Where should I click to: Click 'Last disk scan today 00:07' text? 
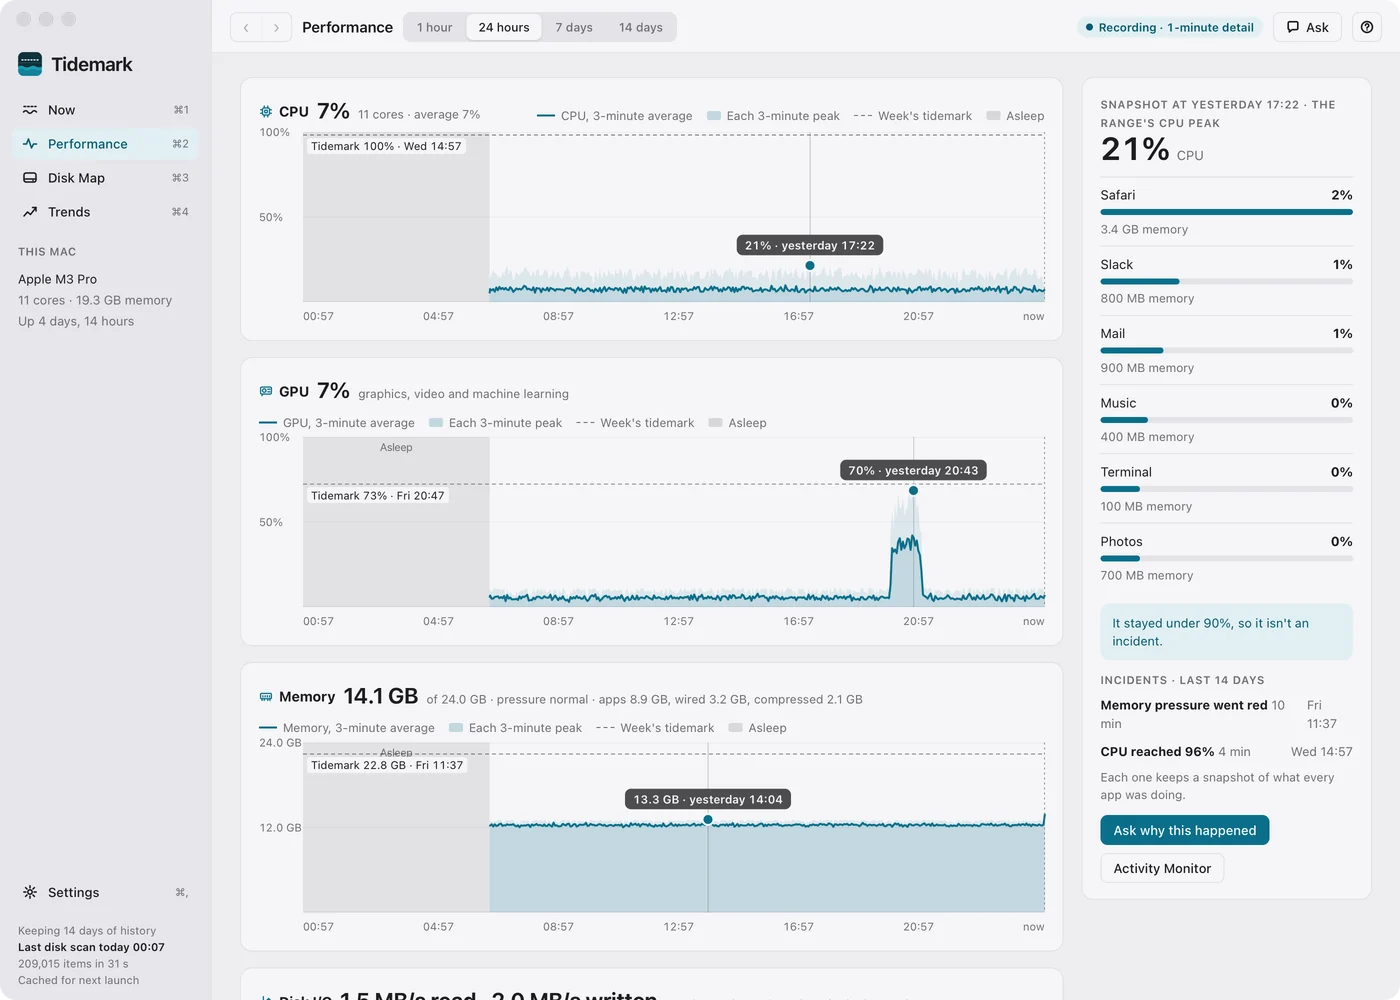[x=91, y=947]
